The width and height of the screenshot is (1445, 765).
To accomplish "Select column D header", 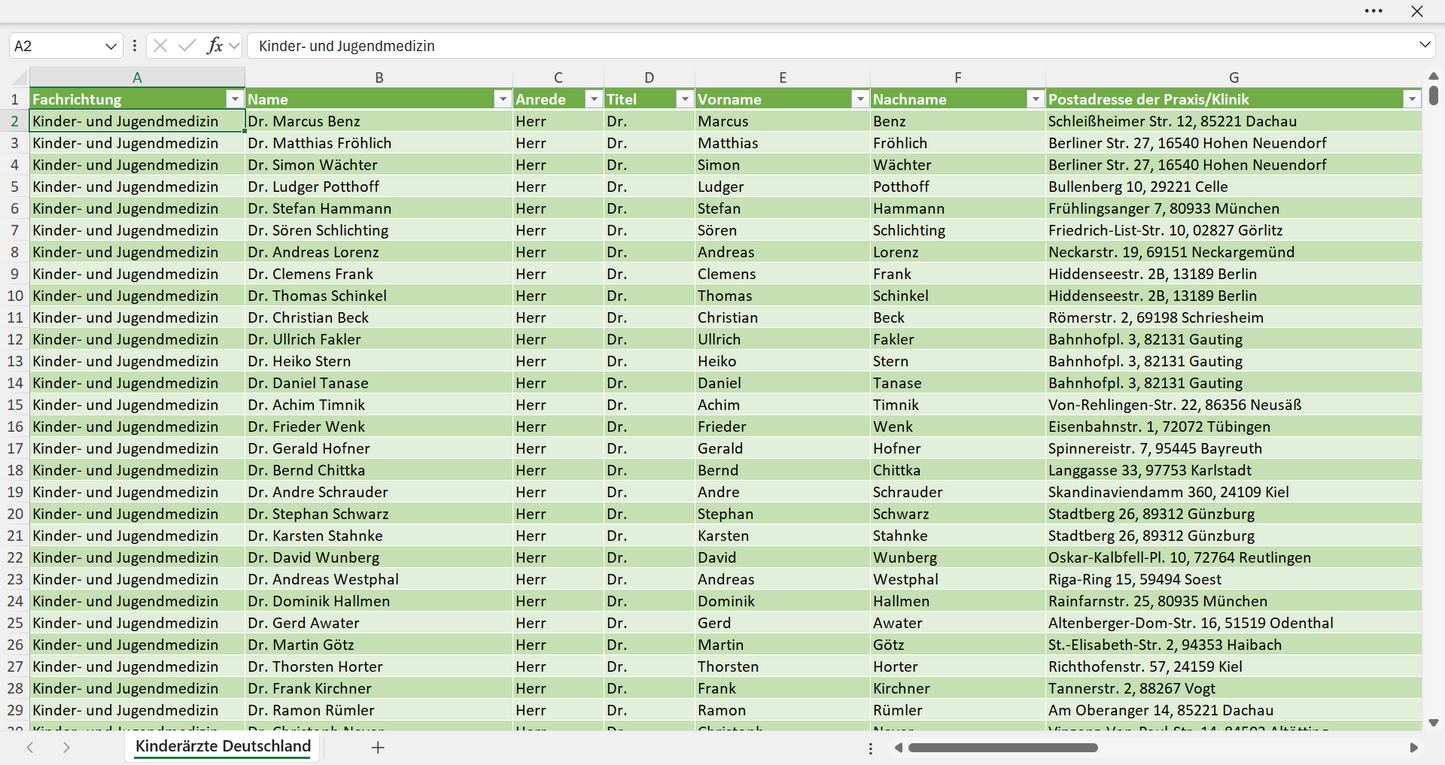I will (x=649, y=77).
